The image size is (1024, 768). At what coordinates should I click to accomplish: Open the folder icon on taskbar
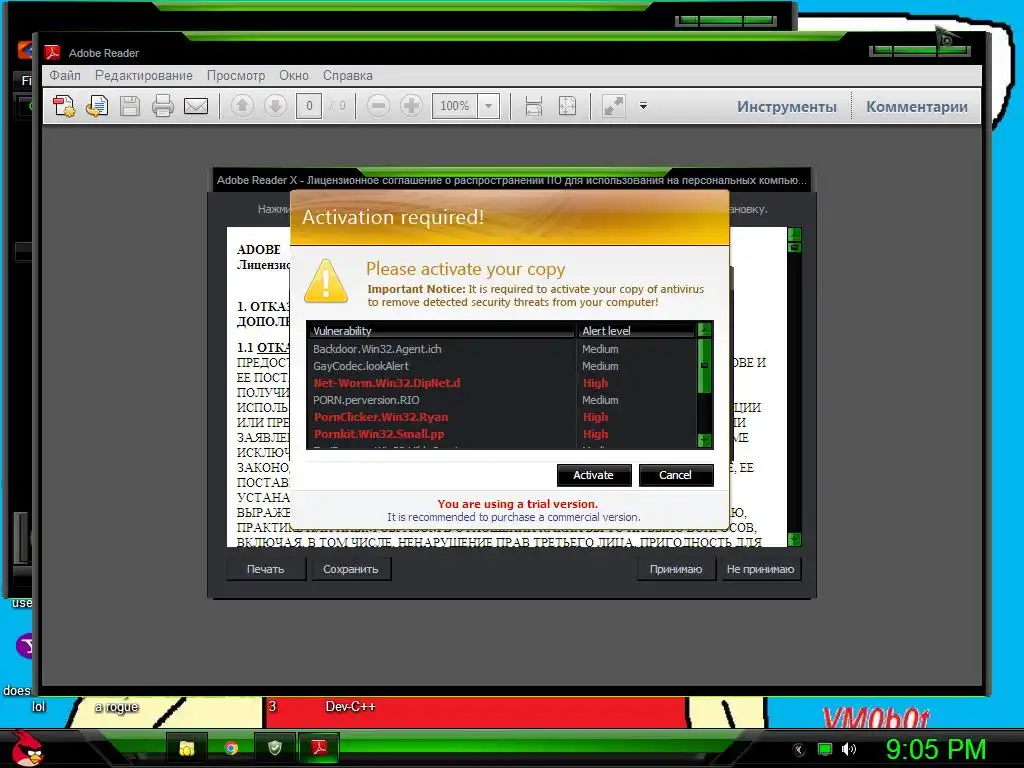click(x=187, y=748)
